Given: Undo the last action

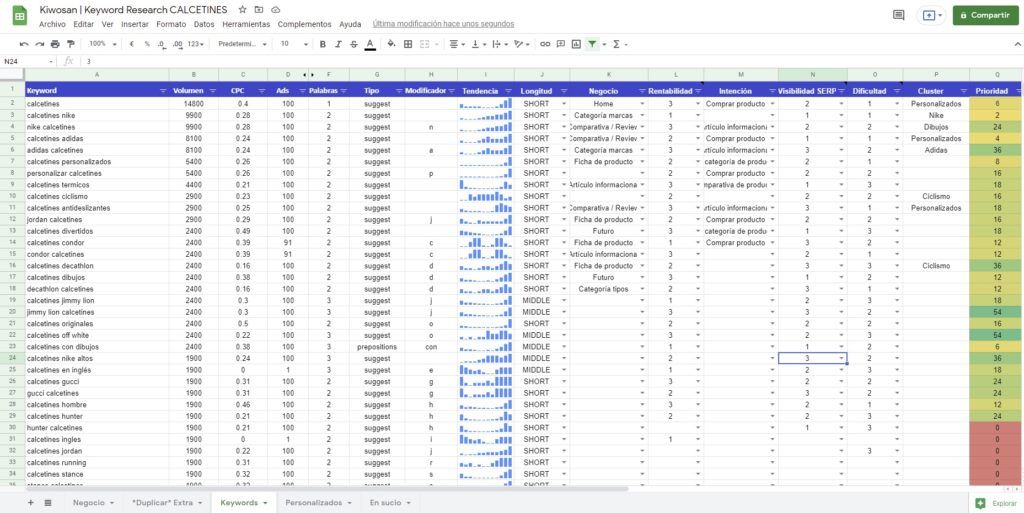Looking at the screenshot, I should [x=24, y=44].
